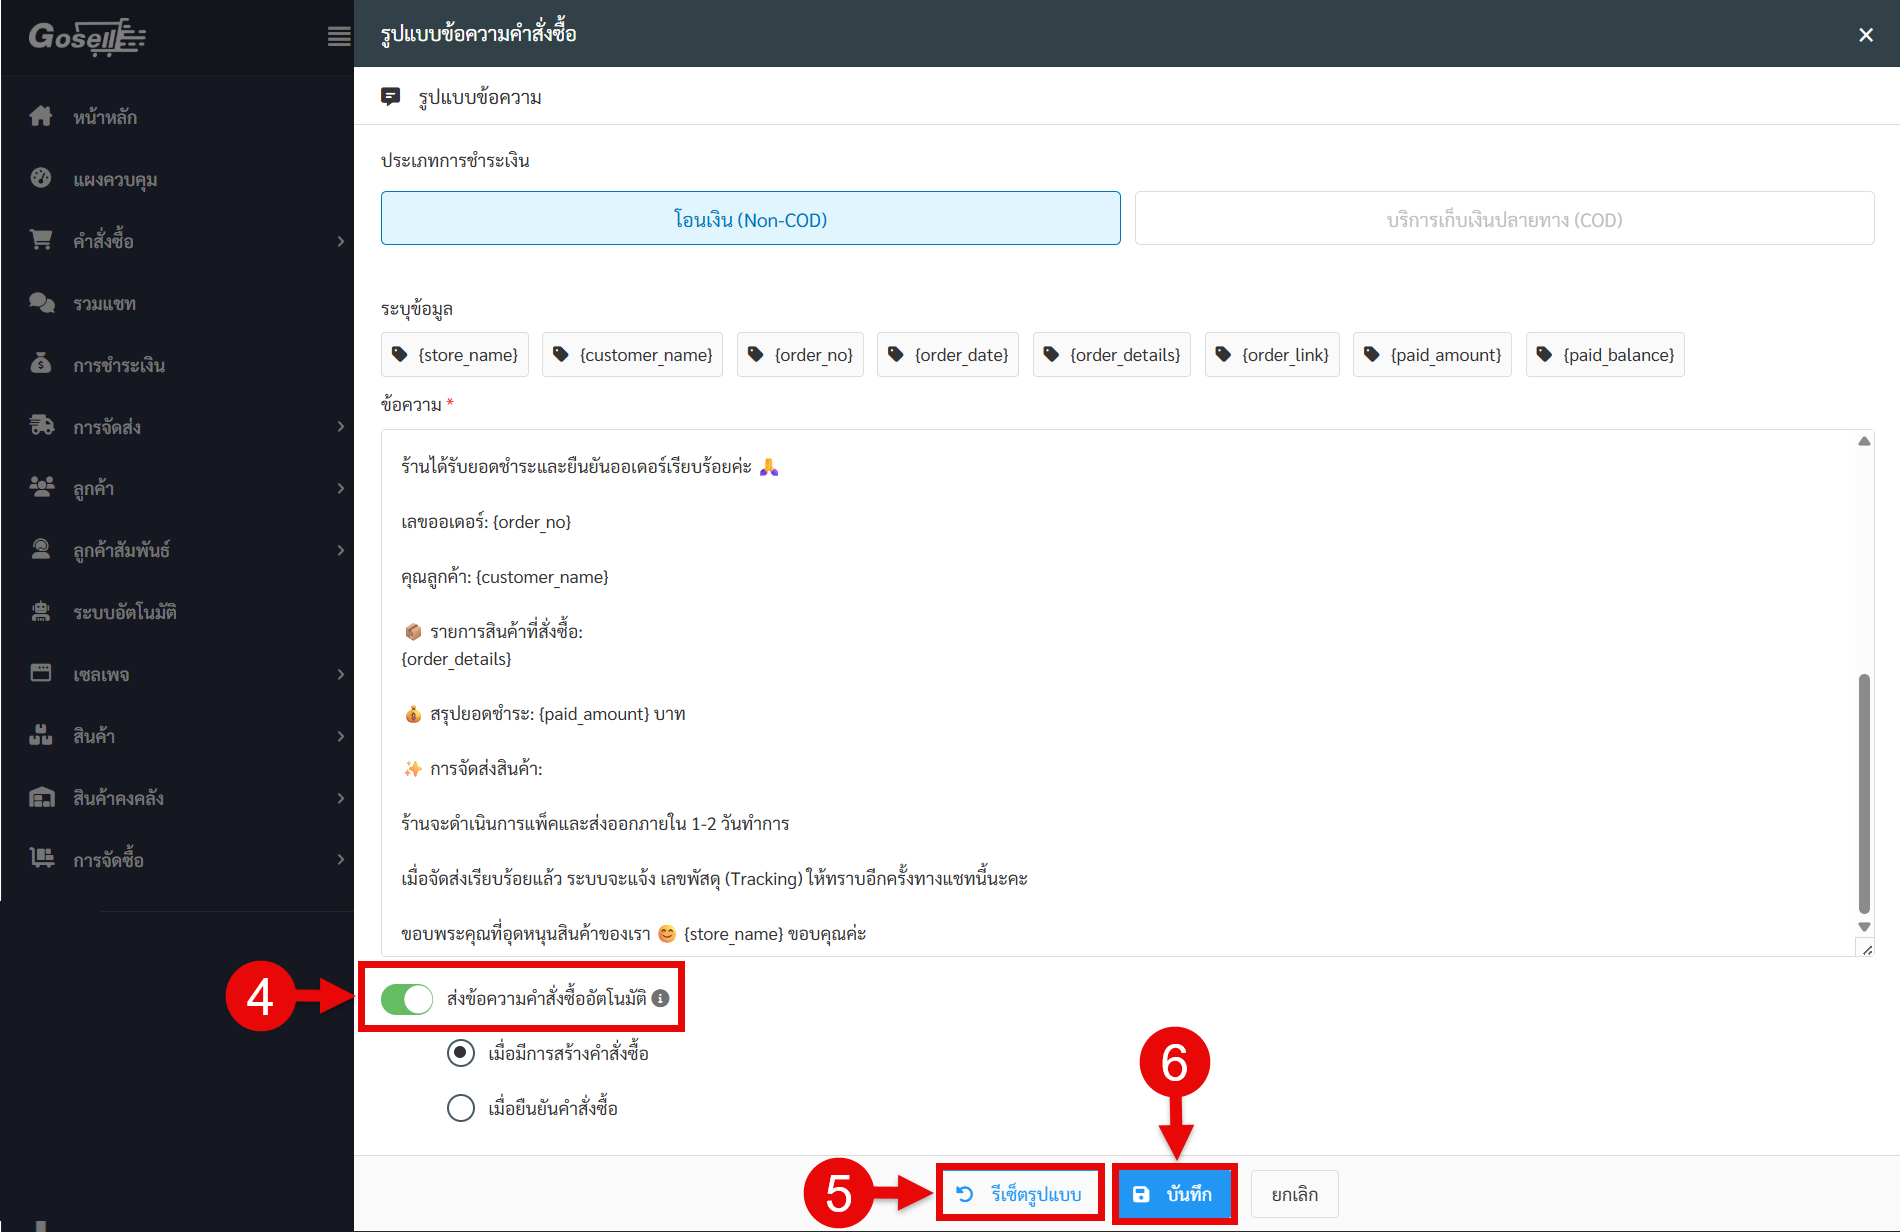Click the message textarea vertical scrollbar
Image resolution: width=1900 pixels, height=1232 pixels.
pos(1864,792)
